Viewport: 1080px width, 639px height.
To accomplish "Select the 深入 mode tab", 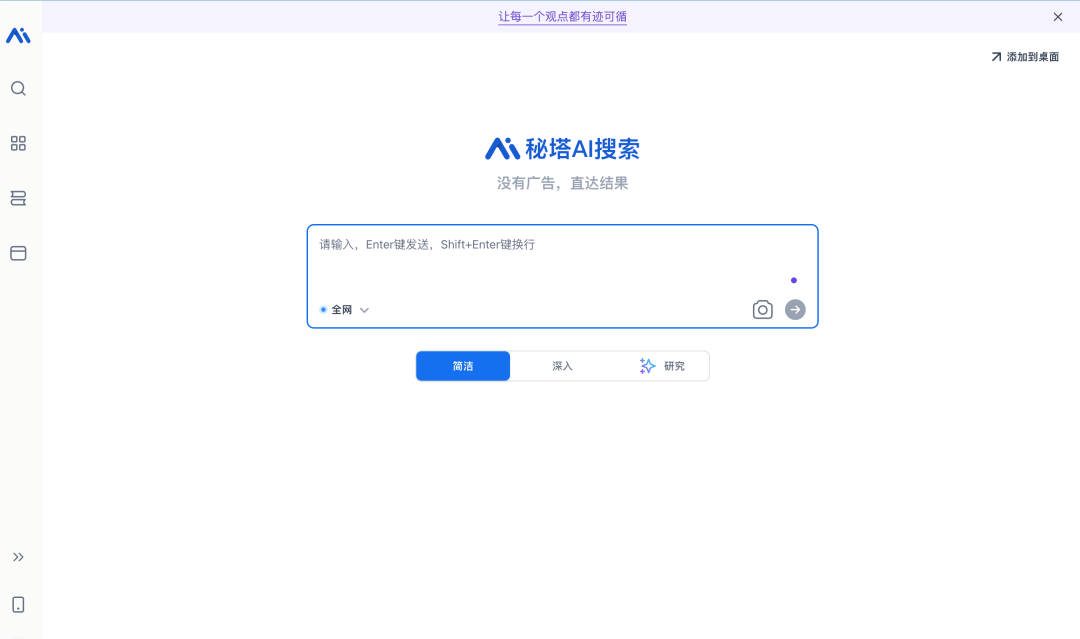I will click(562, 366).
